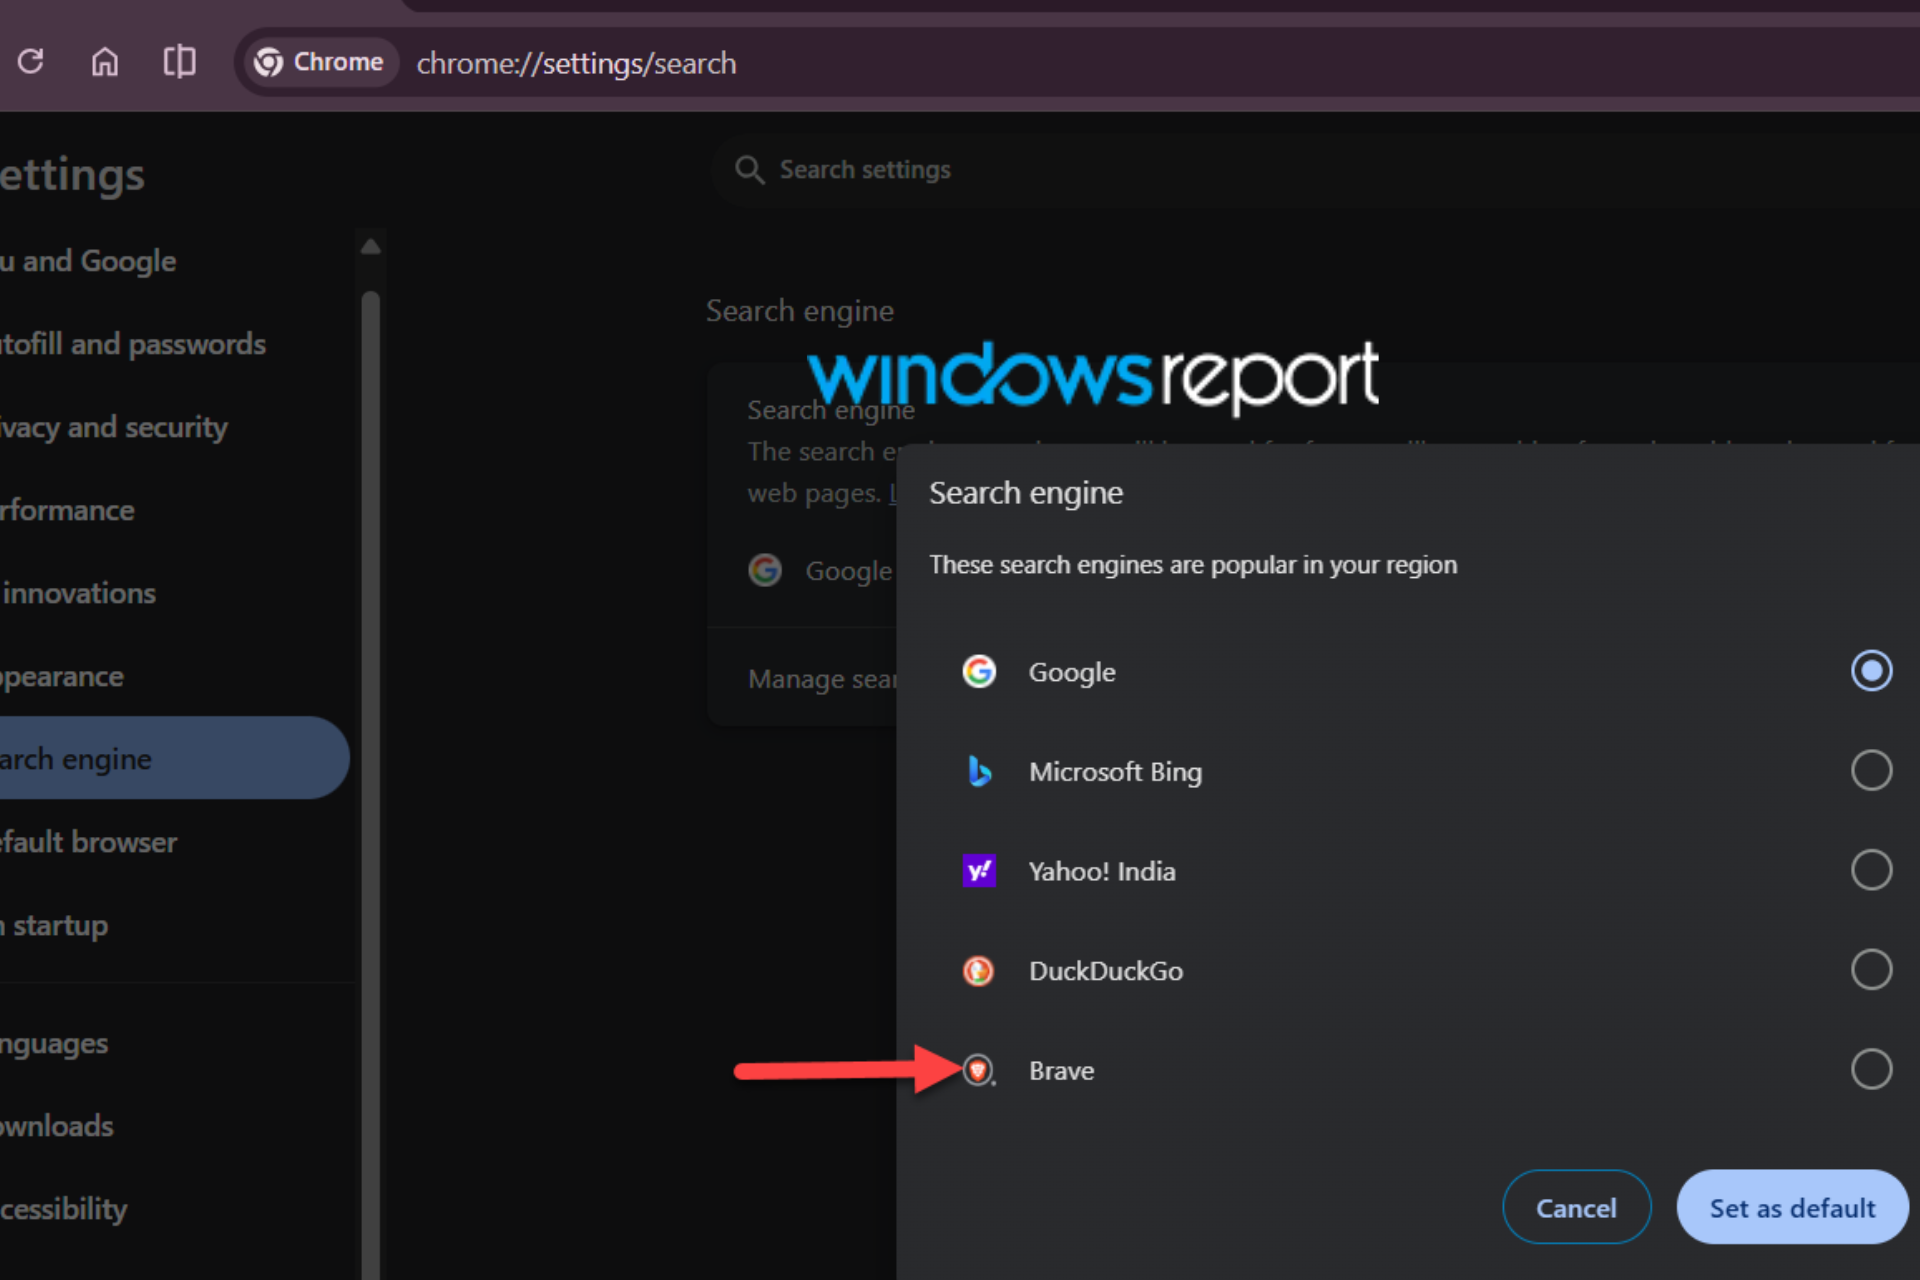1920x1280 pixels.
Task: Select Search engine in sidebar
Action: 175,758
